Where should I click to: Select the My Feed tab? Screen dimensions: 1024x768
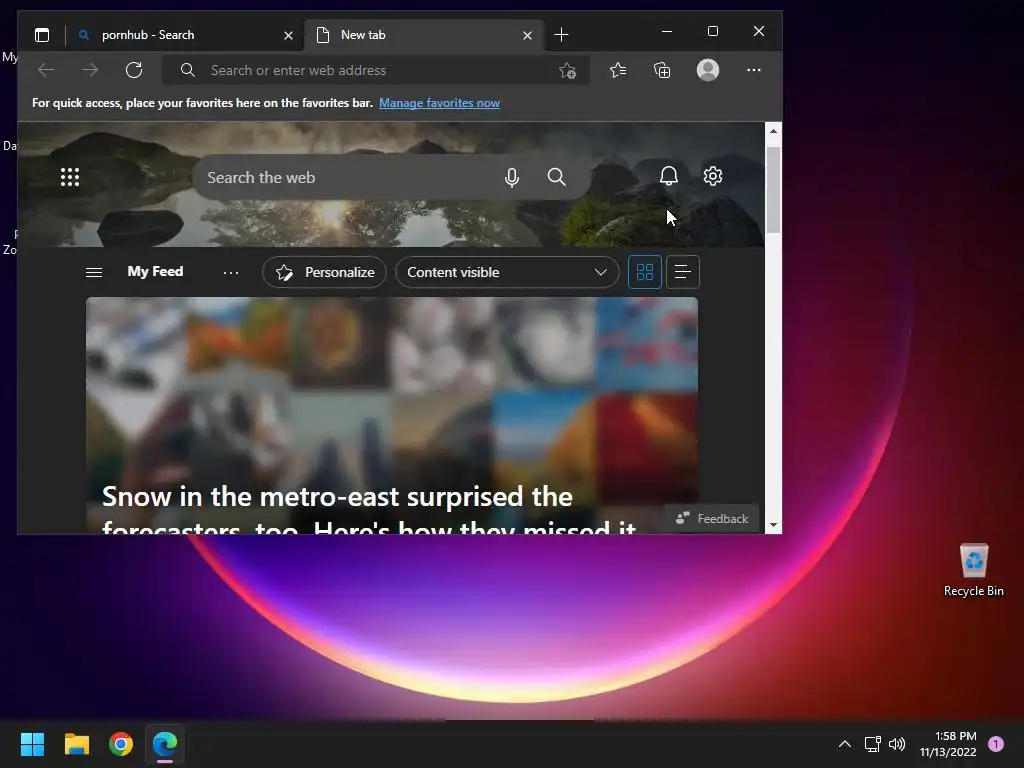pos(155,271)
